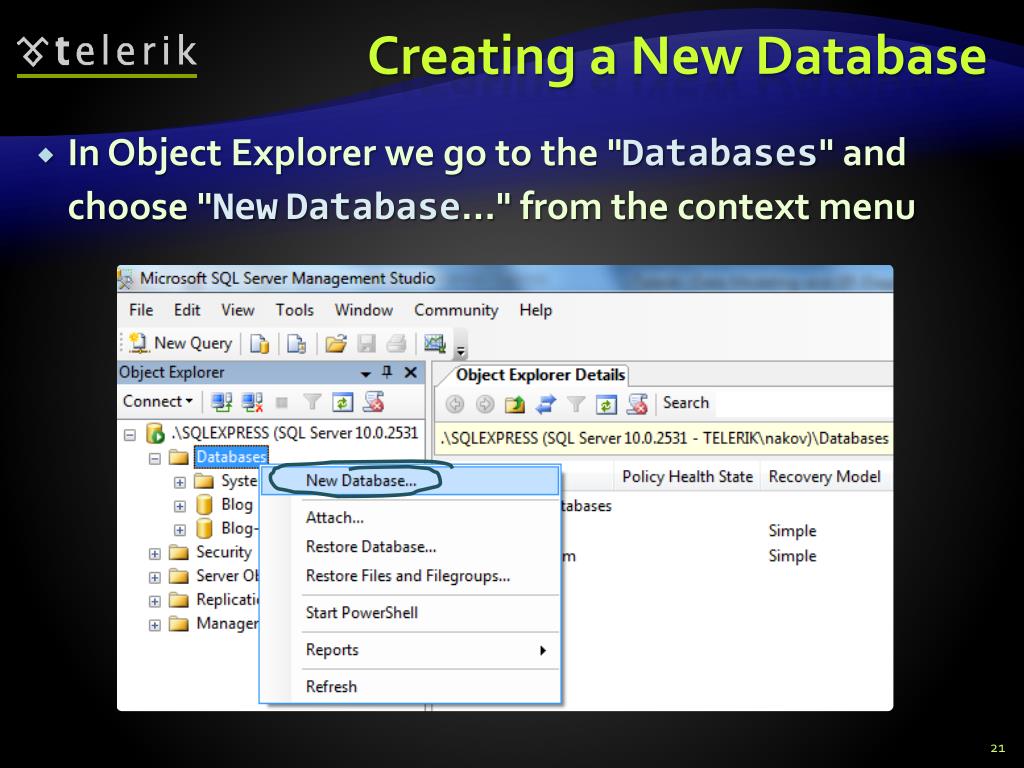The height and width of the screenshot is (768, 1024).
Task: Sort by the Policy Health State column
Action: (687, 477)
